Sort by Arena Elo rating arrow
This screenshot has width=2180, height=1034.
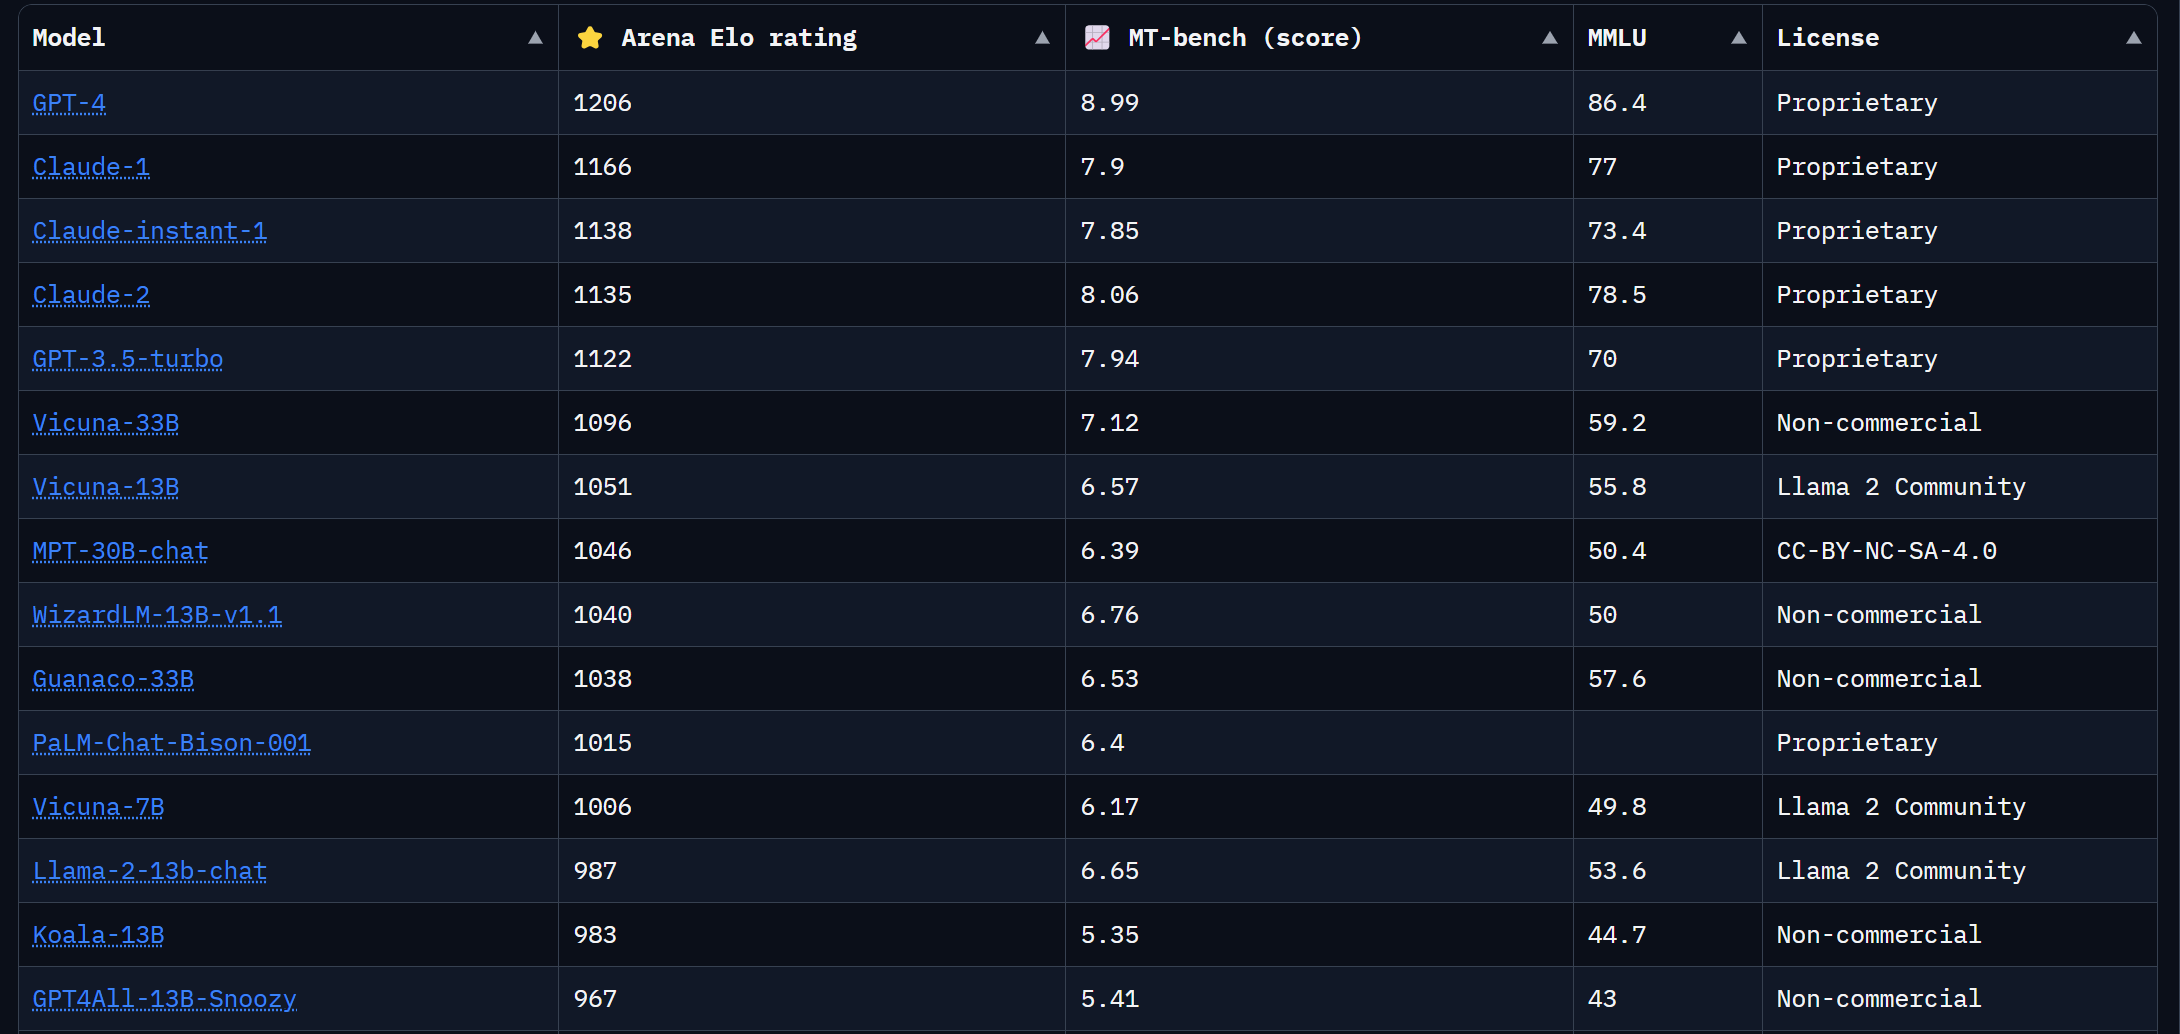pos(1042,38)
